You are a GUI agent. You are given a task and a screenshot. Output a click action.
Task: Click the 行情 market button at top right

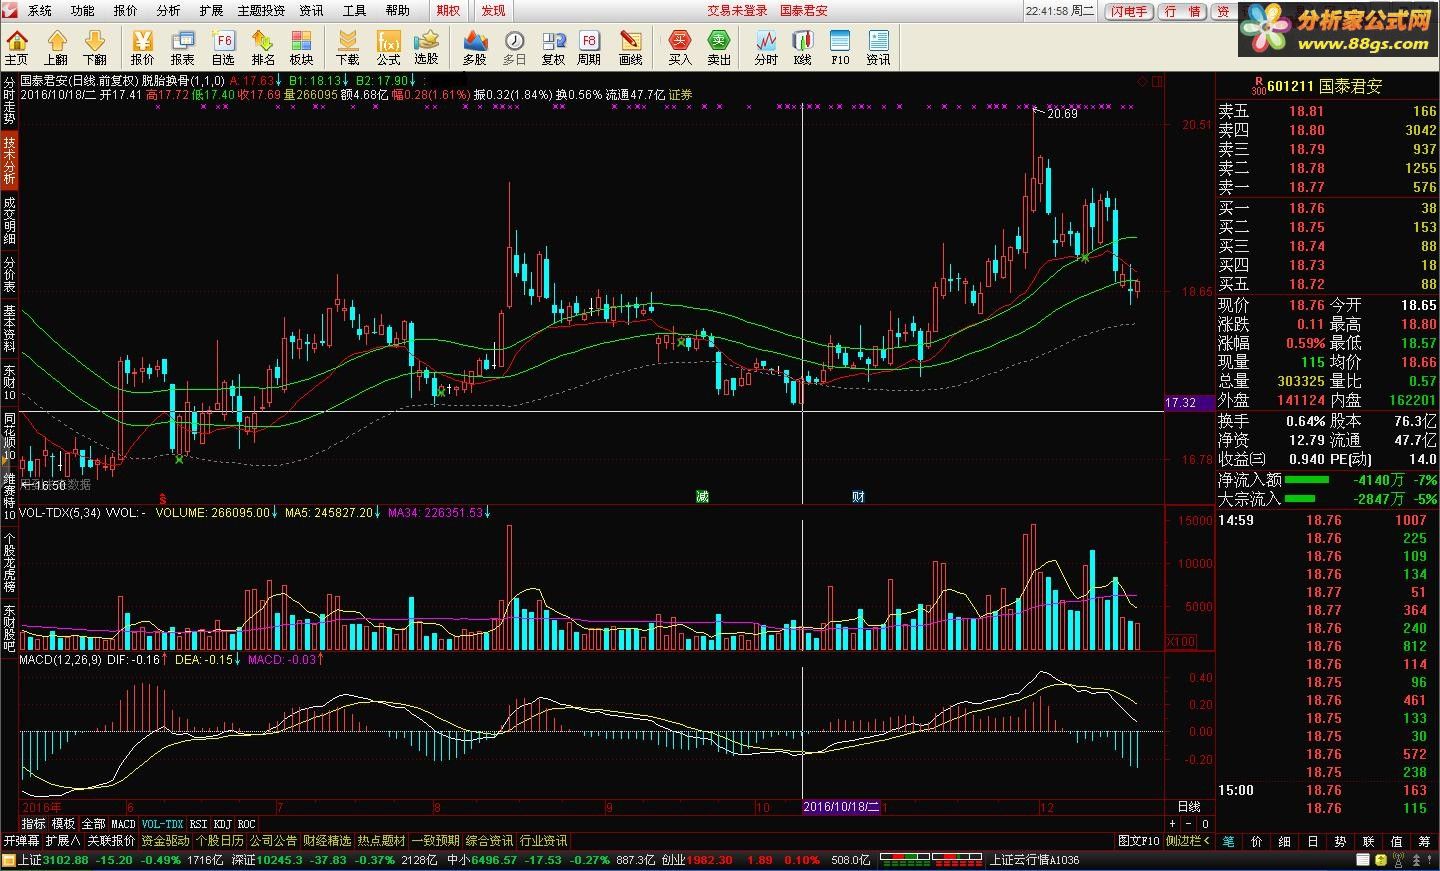1183,11
